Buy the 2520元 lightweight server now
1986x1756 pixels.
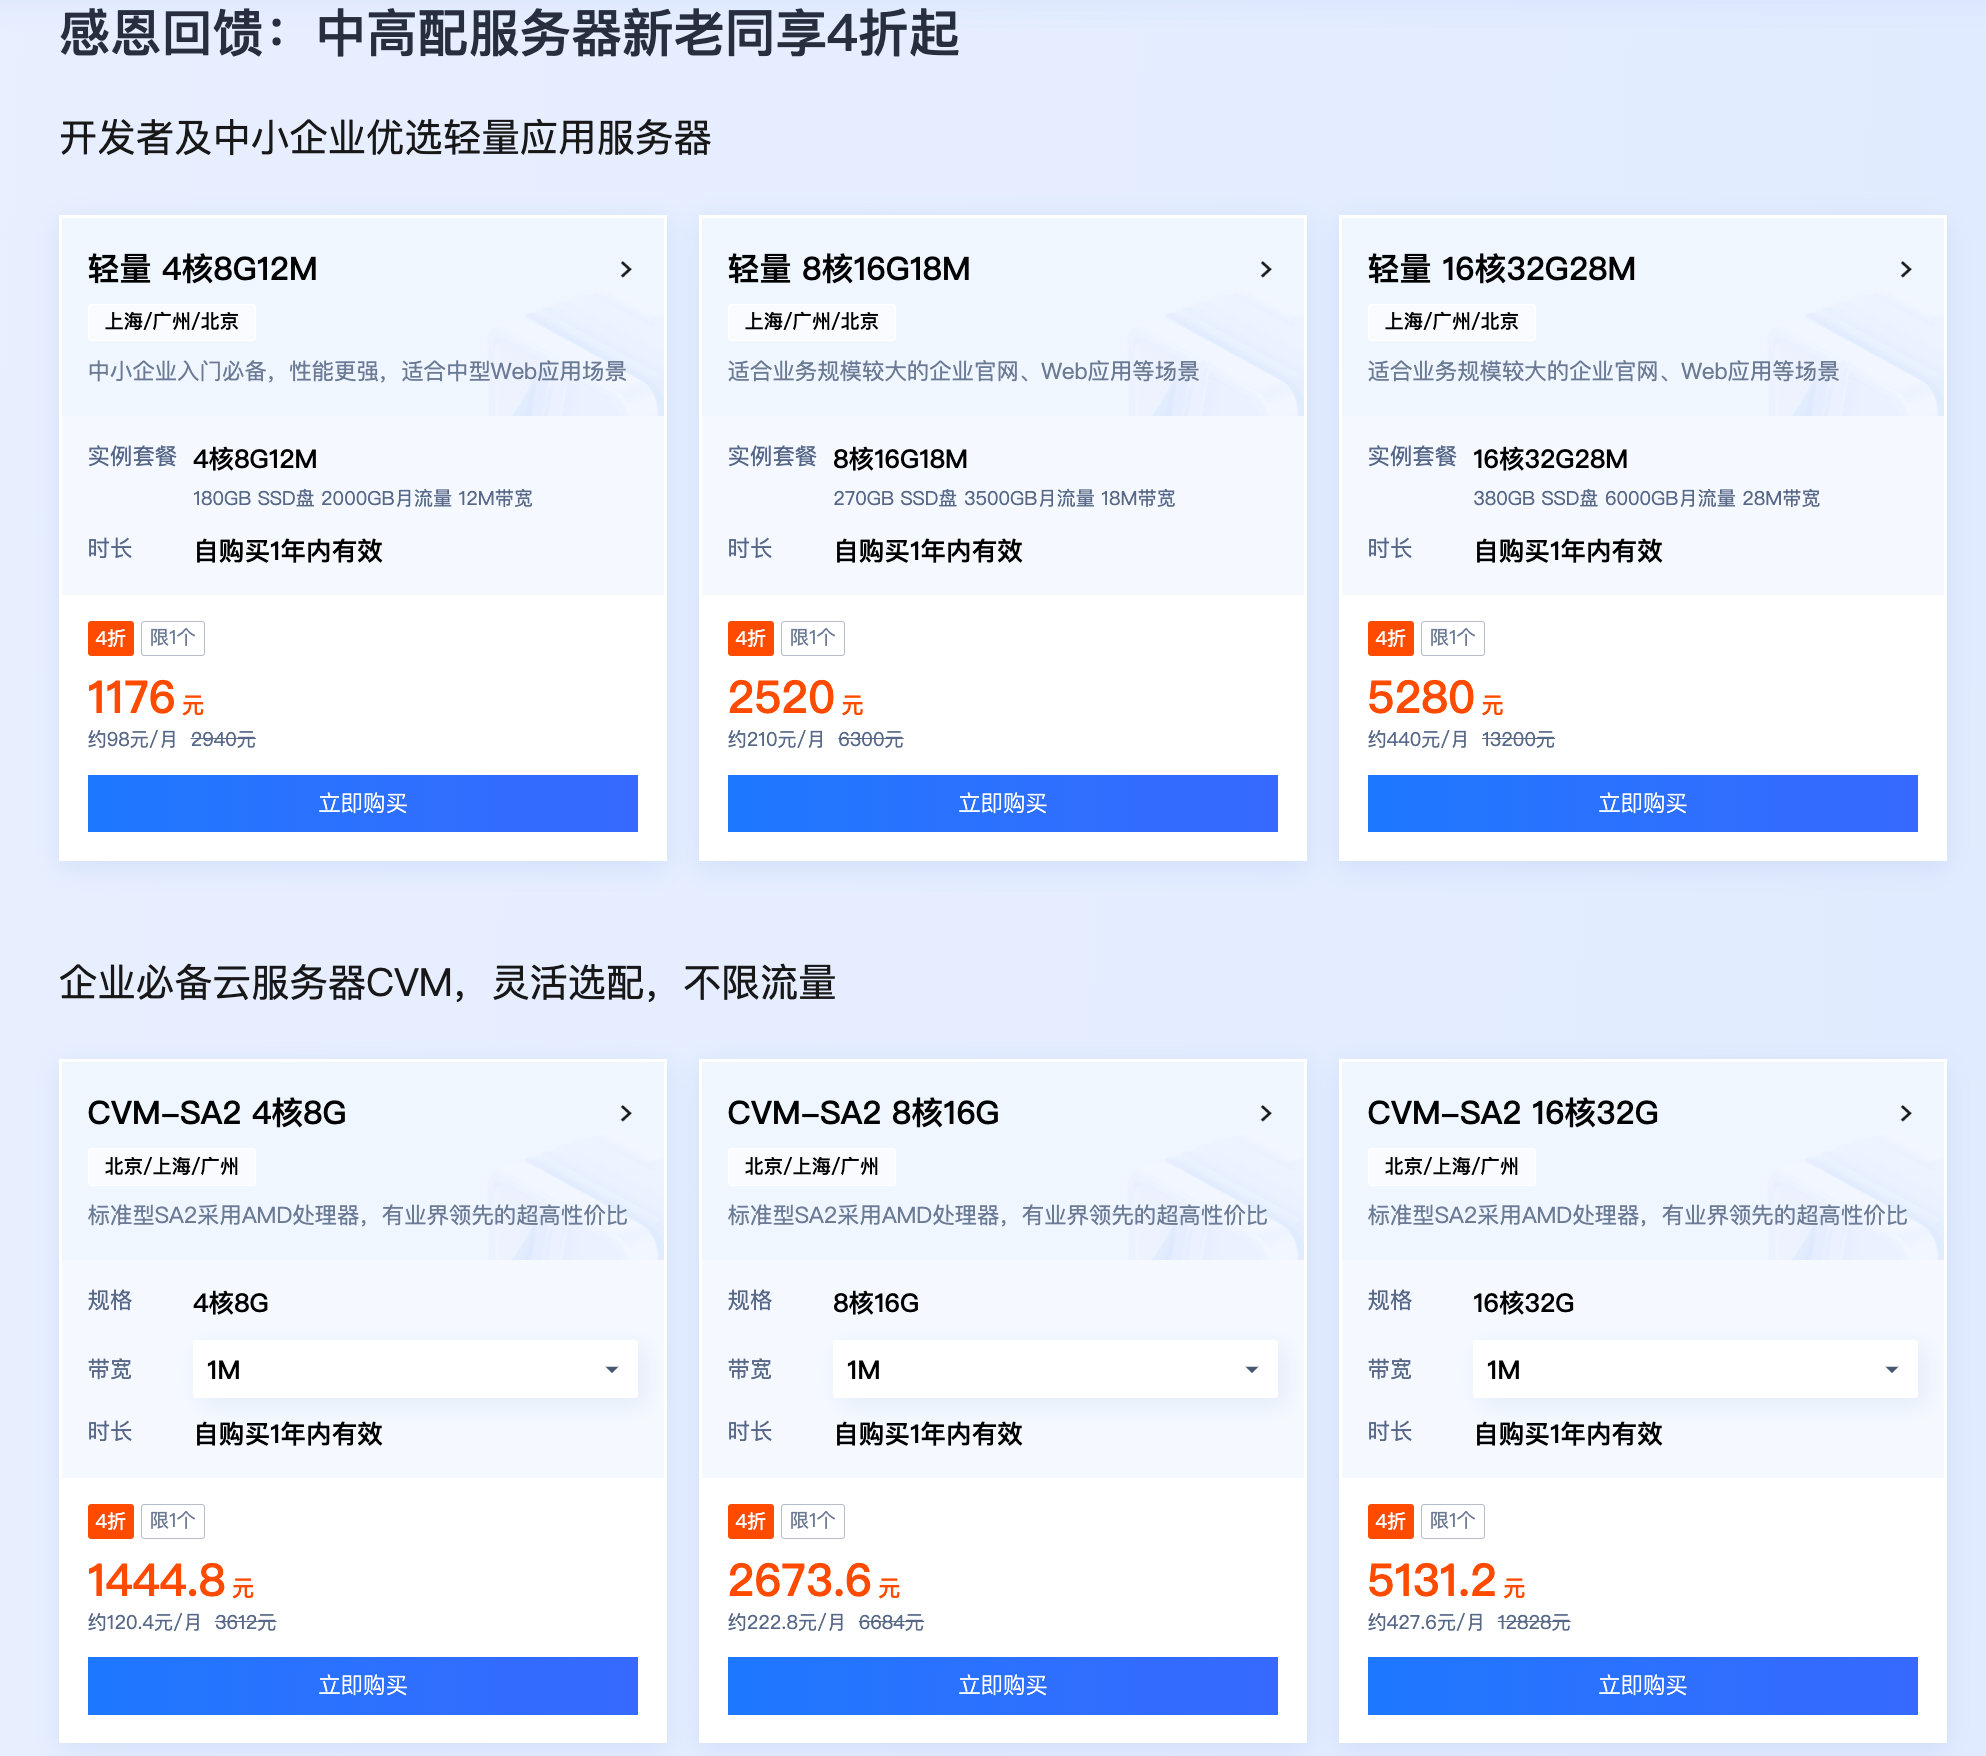pyautogui.click(x=1003, y=803)
